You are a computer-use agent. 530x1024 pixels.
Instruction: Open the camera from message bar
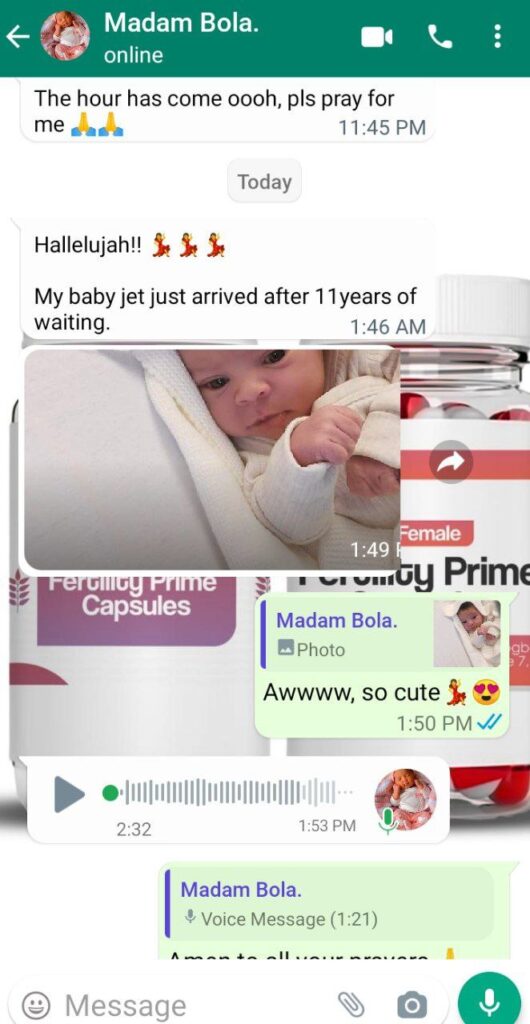tap(413, 1004)
